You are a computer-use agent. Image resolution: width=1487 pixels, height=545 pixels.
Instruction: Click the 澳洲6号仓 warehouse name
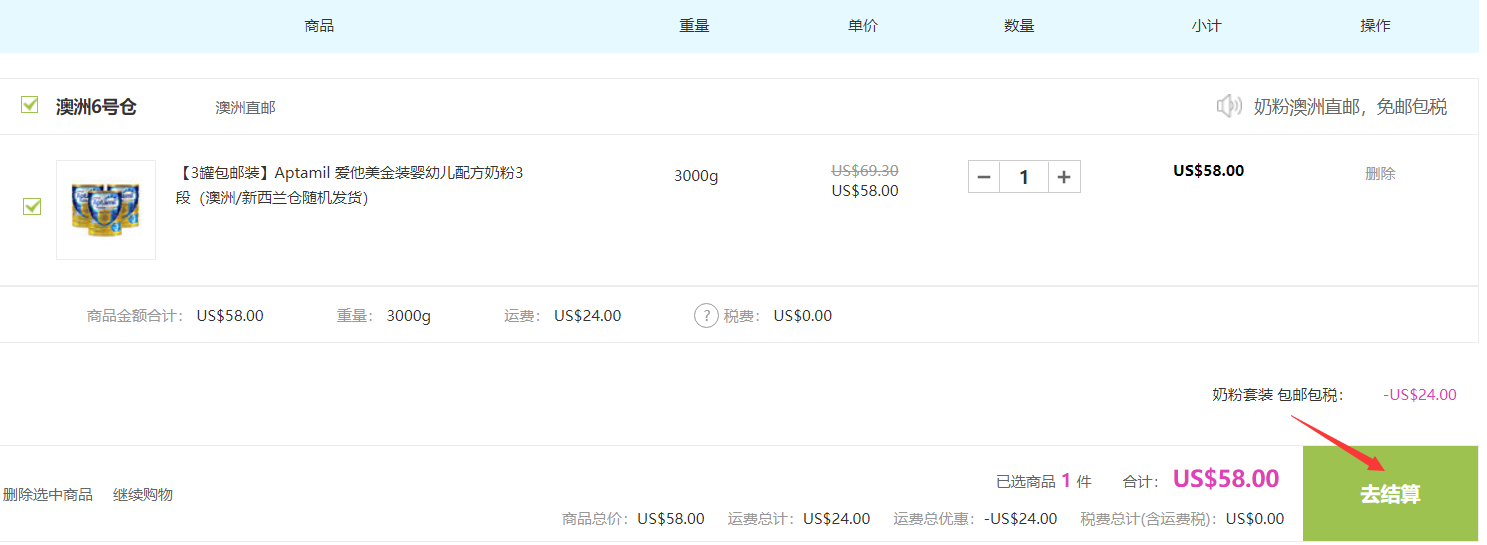tap(96, 107)
